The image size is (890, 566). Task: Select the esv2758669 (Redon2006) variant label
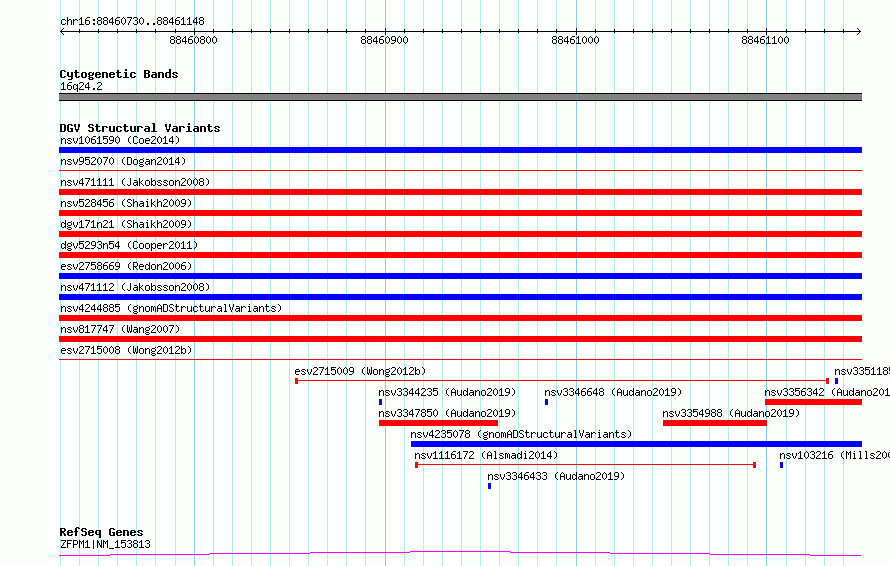pyautogui.click(x=126, y=266)
